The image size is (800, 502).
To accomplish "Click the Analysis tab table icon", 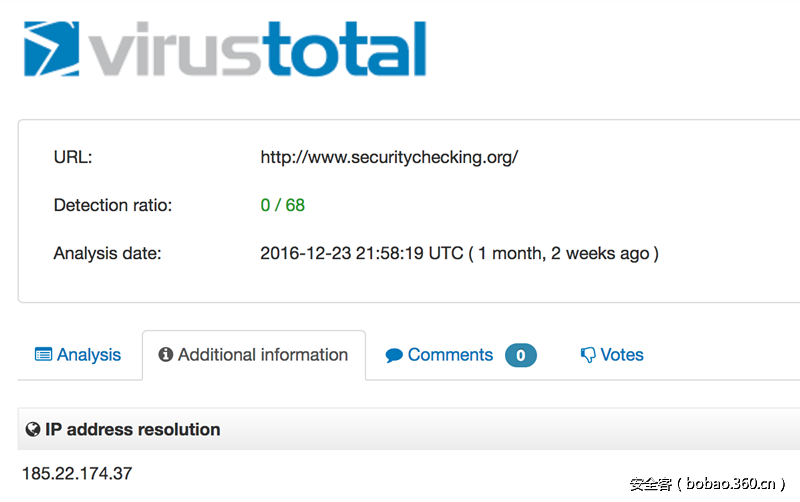I will click(43, 355).
